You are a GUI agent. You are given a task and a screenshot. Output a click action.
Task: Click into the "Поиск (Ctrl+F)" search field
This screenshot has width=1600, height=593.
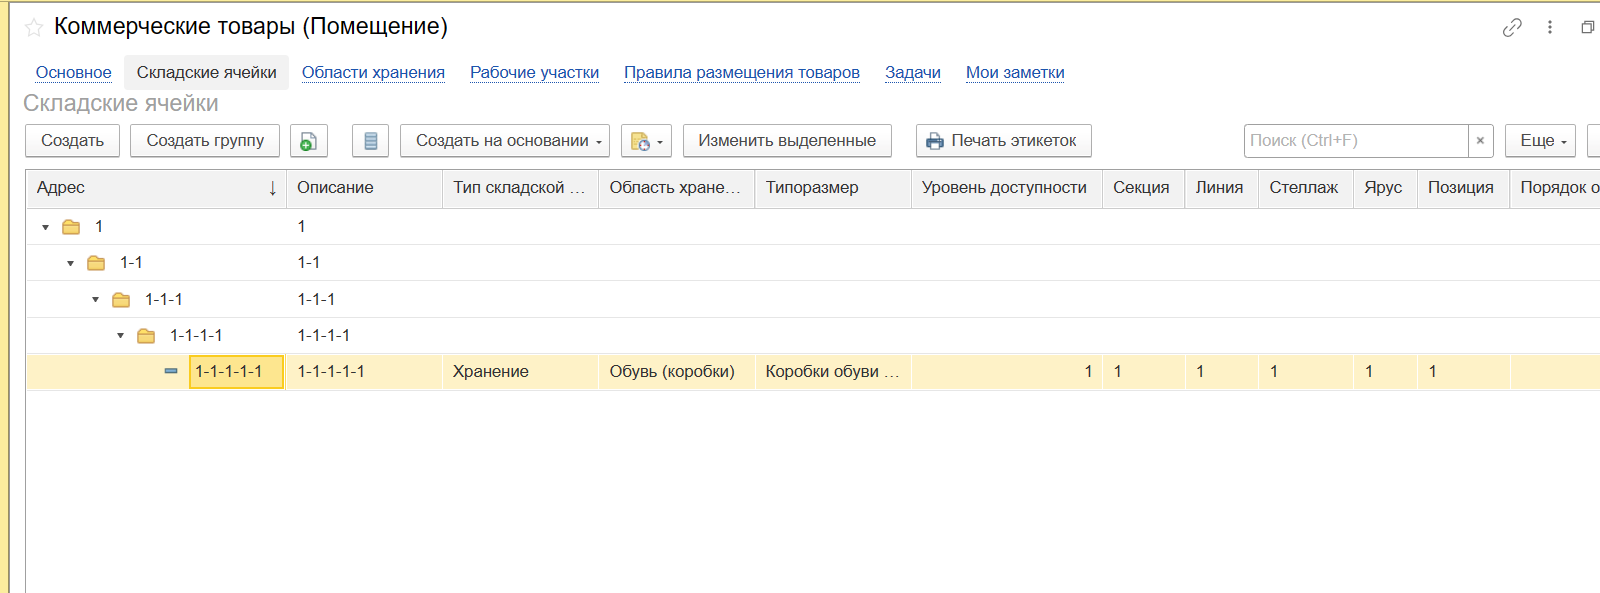[x=1355, y=141]
